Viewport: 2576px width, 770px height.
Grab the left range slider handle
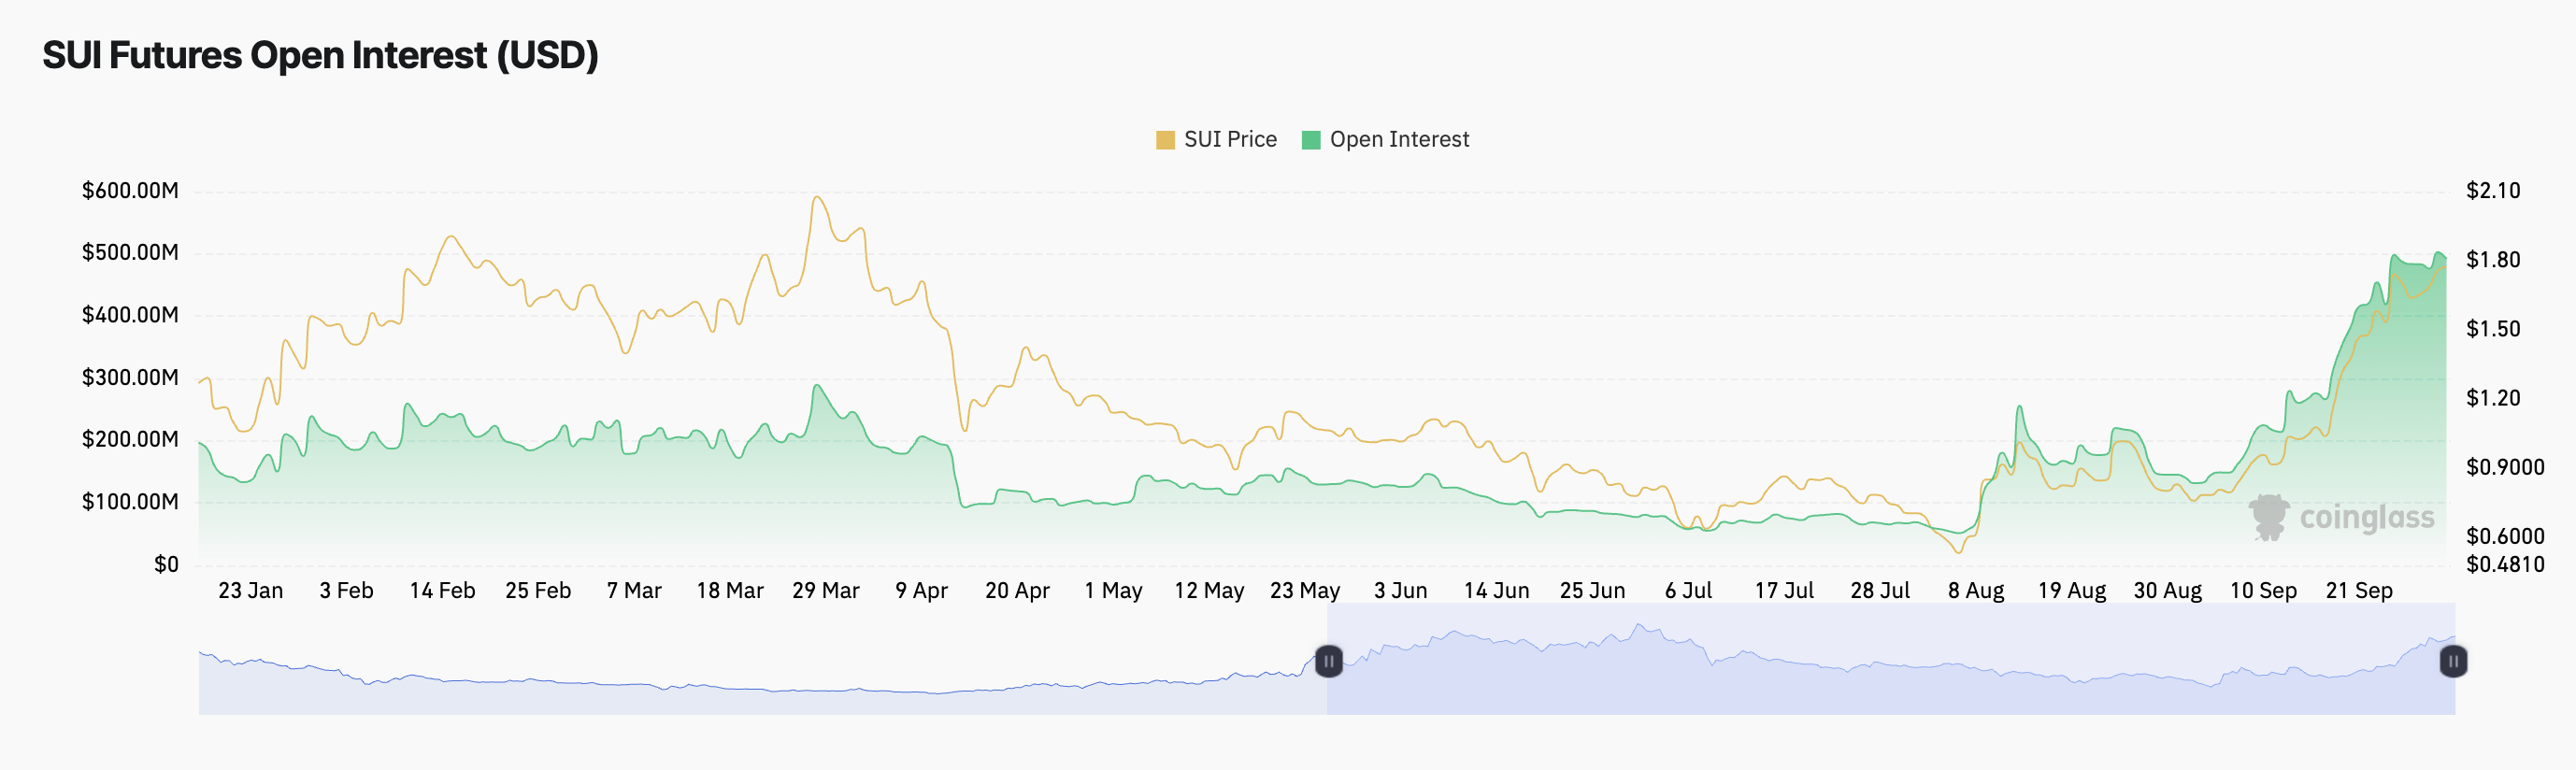click(1328, 661)
